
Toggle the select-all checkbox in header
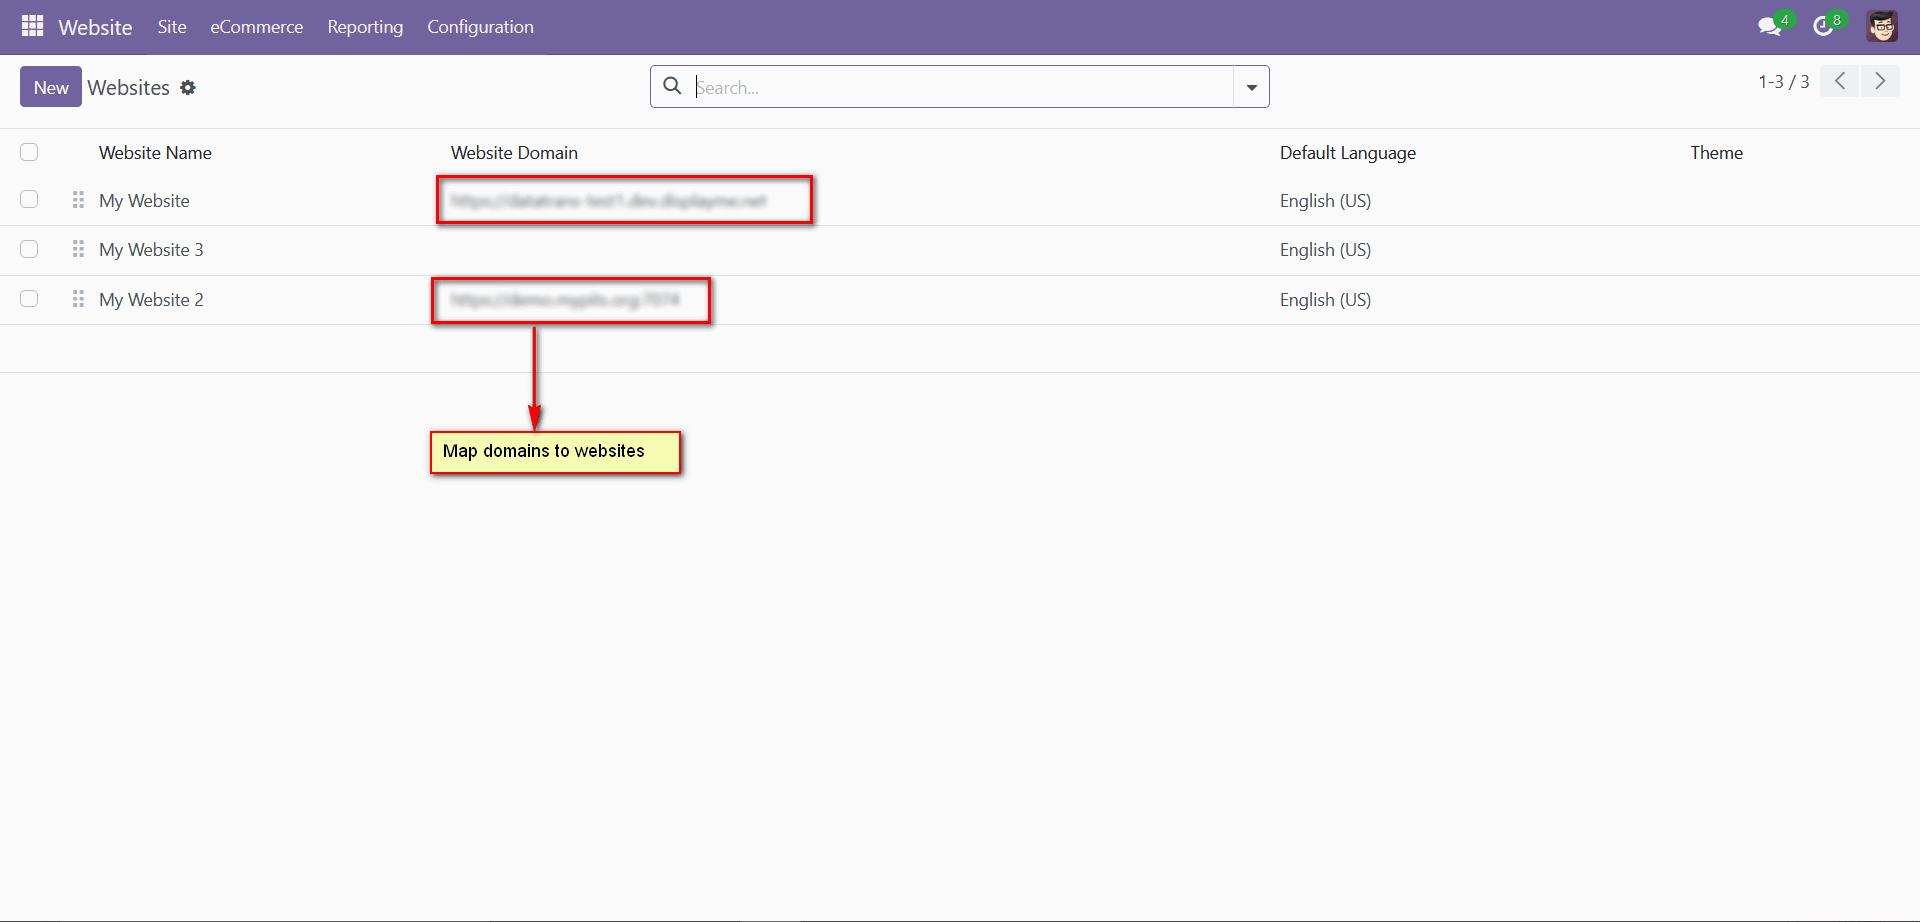(x=29, y=152)
